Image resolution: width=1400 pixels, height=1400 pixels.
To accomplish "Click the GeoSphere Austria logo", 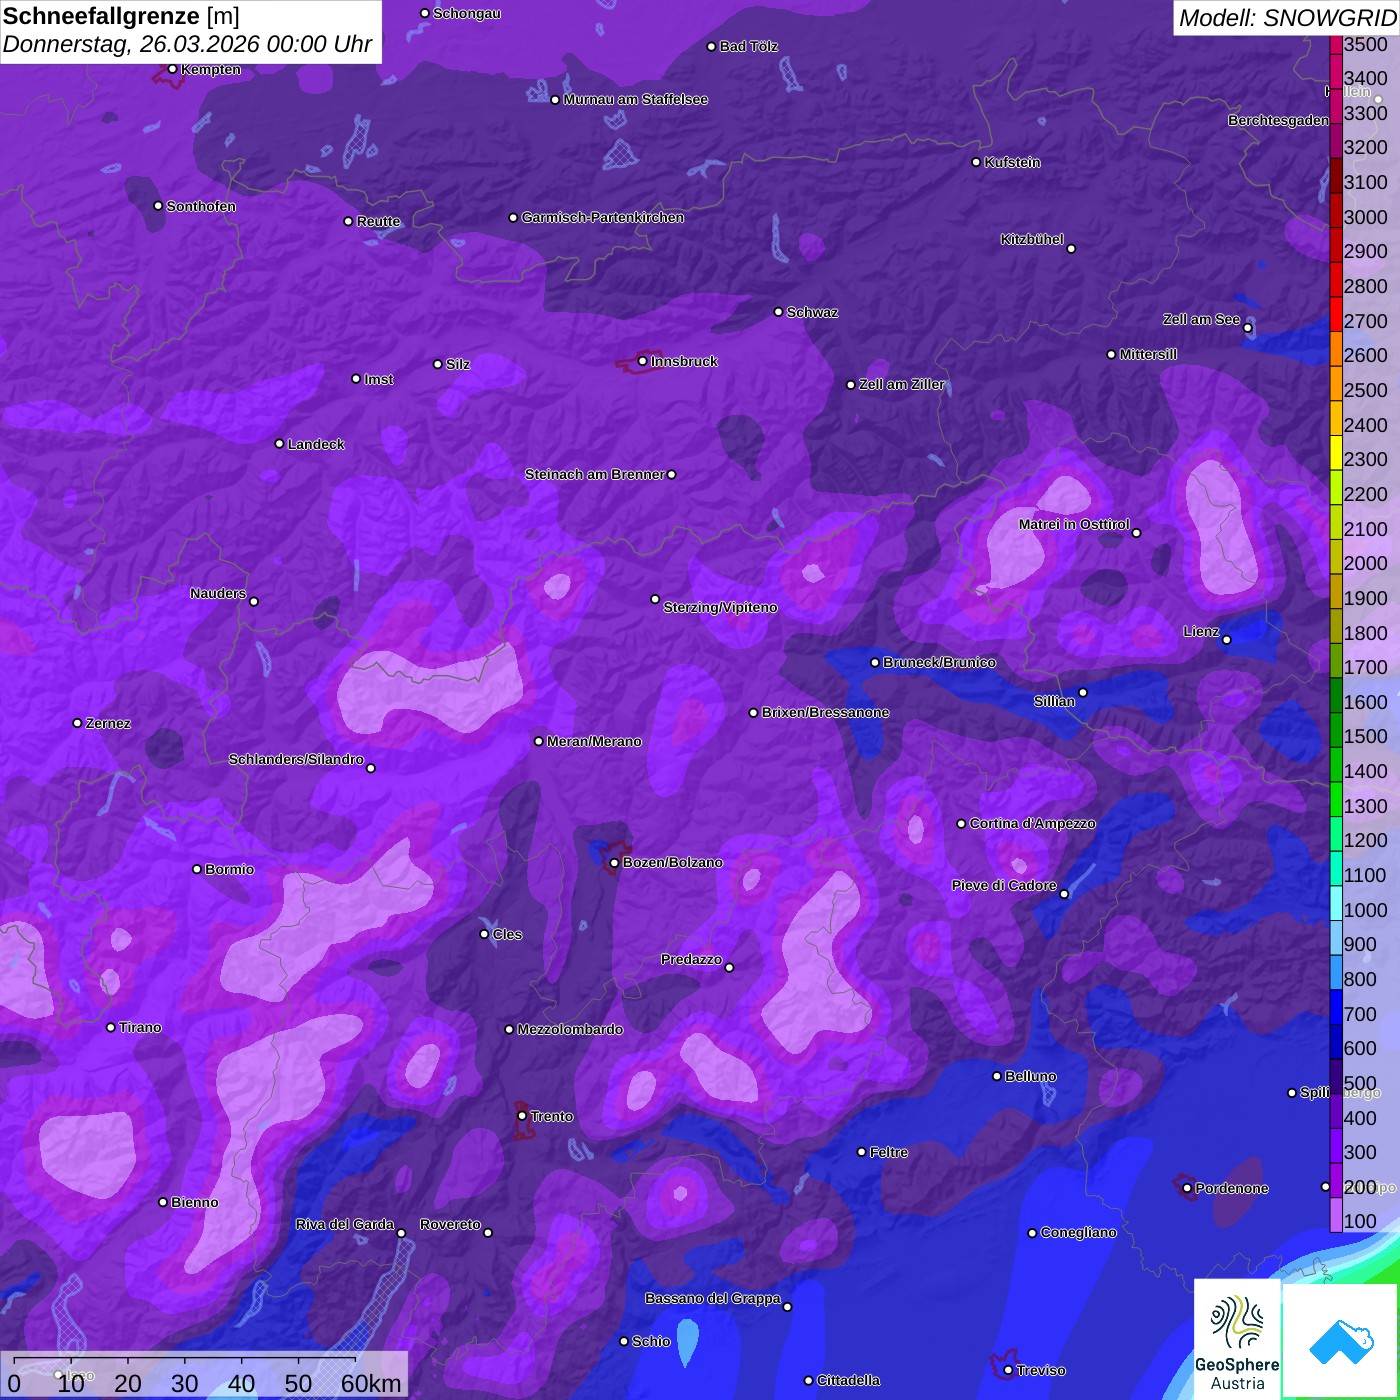I will pos(1237,1339).
